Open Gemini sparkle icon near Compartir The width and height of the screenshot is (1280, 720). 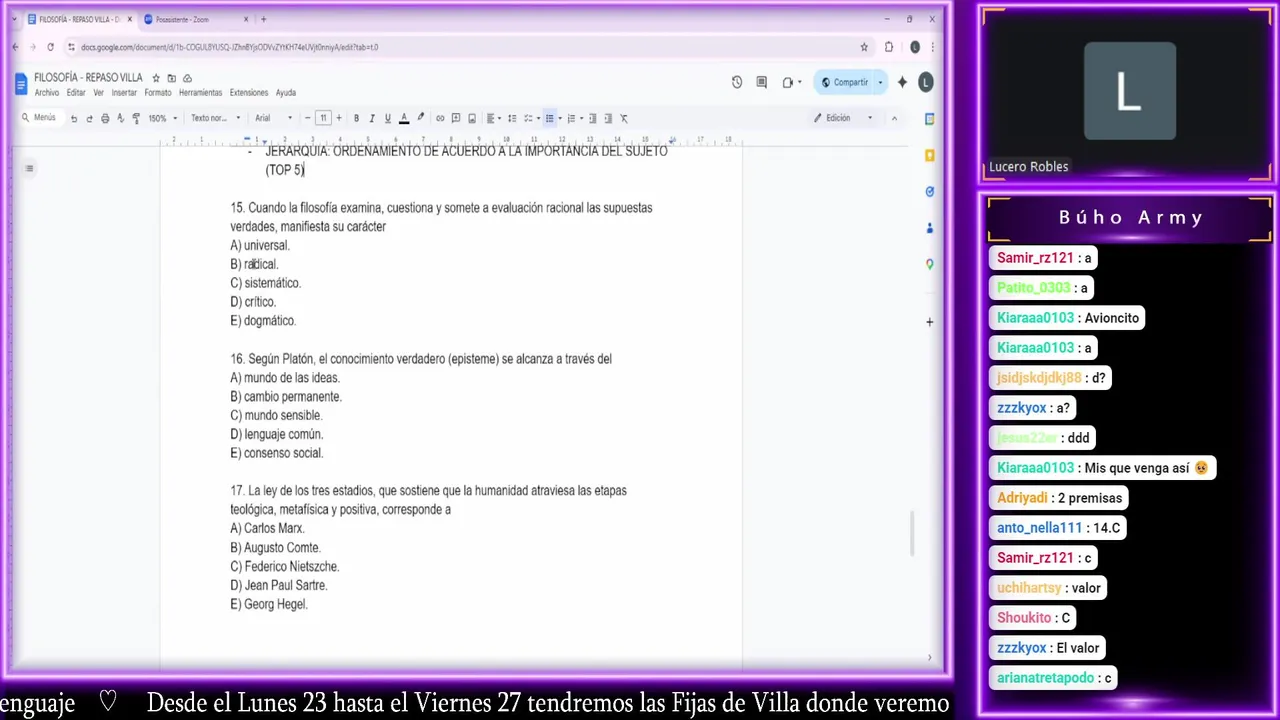point(902,82)
